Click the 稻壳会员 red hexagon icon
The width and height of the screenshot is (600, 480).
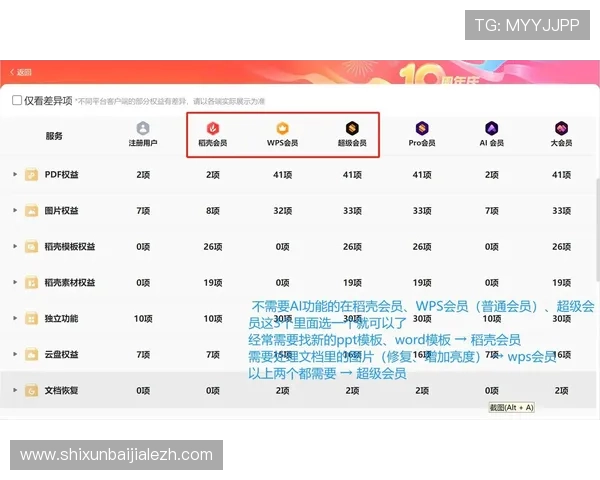(x=213, y=128)
